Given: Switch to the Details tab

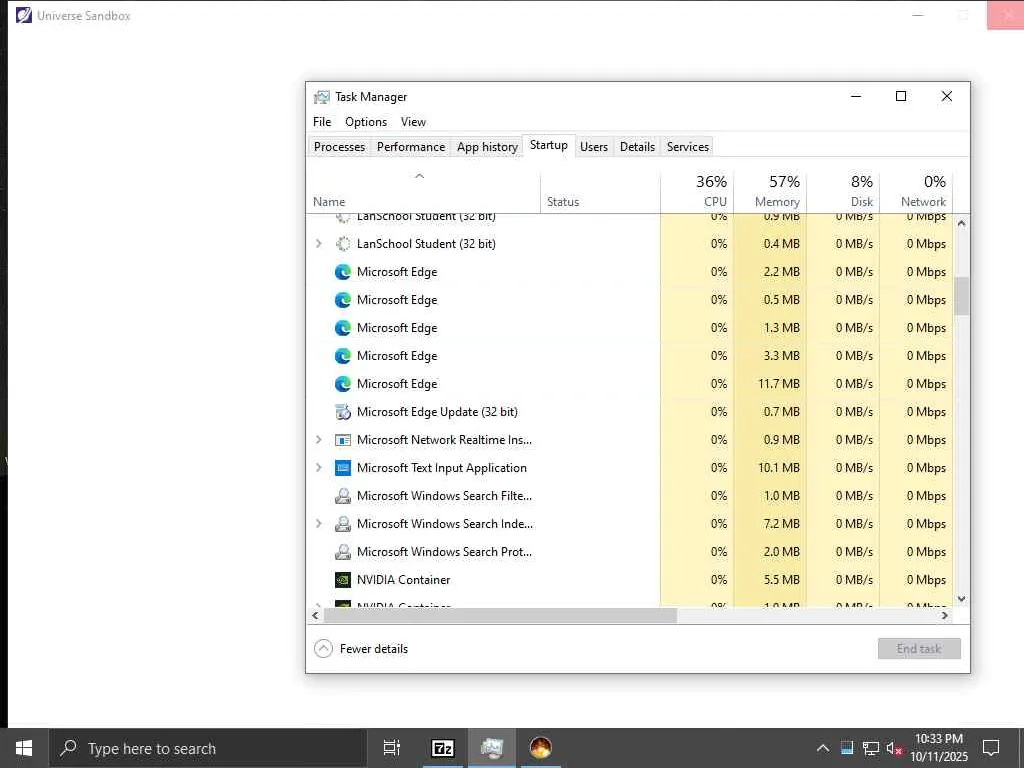Looking at the screenshot, I should point(637,147).
